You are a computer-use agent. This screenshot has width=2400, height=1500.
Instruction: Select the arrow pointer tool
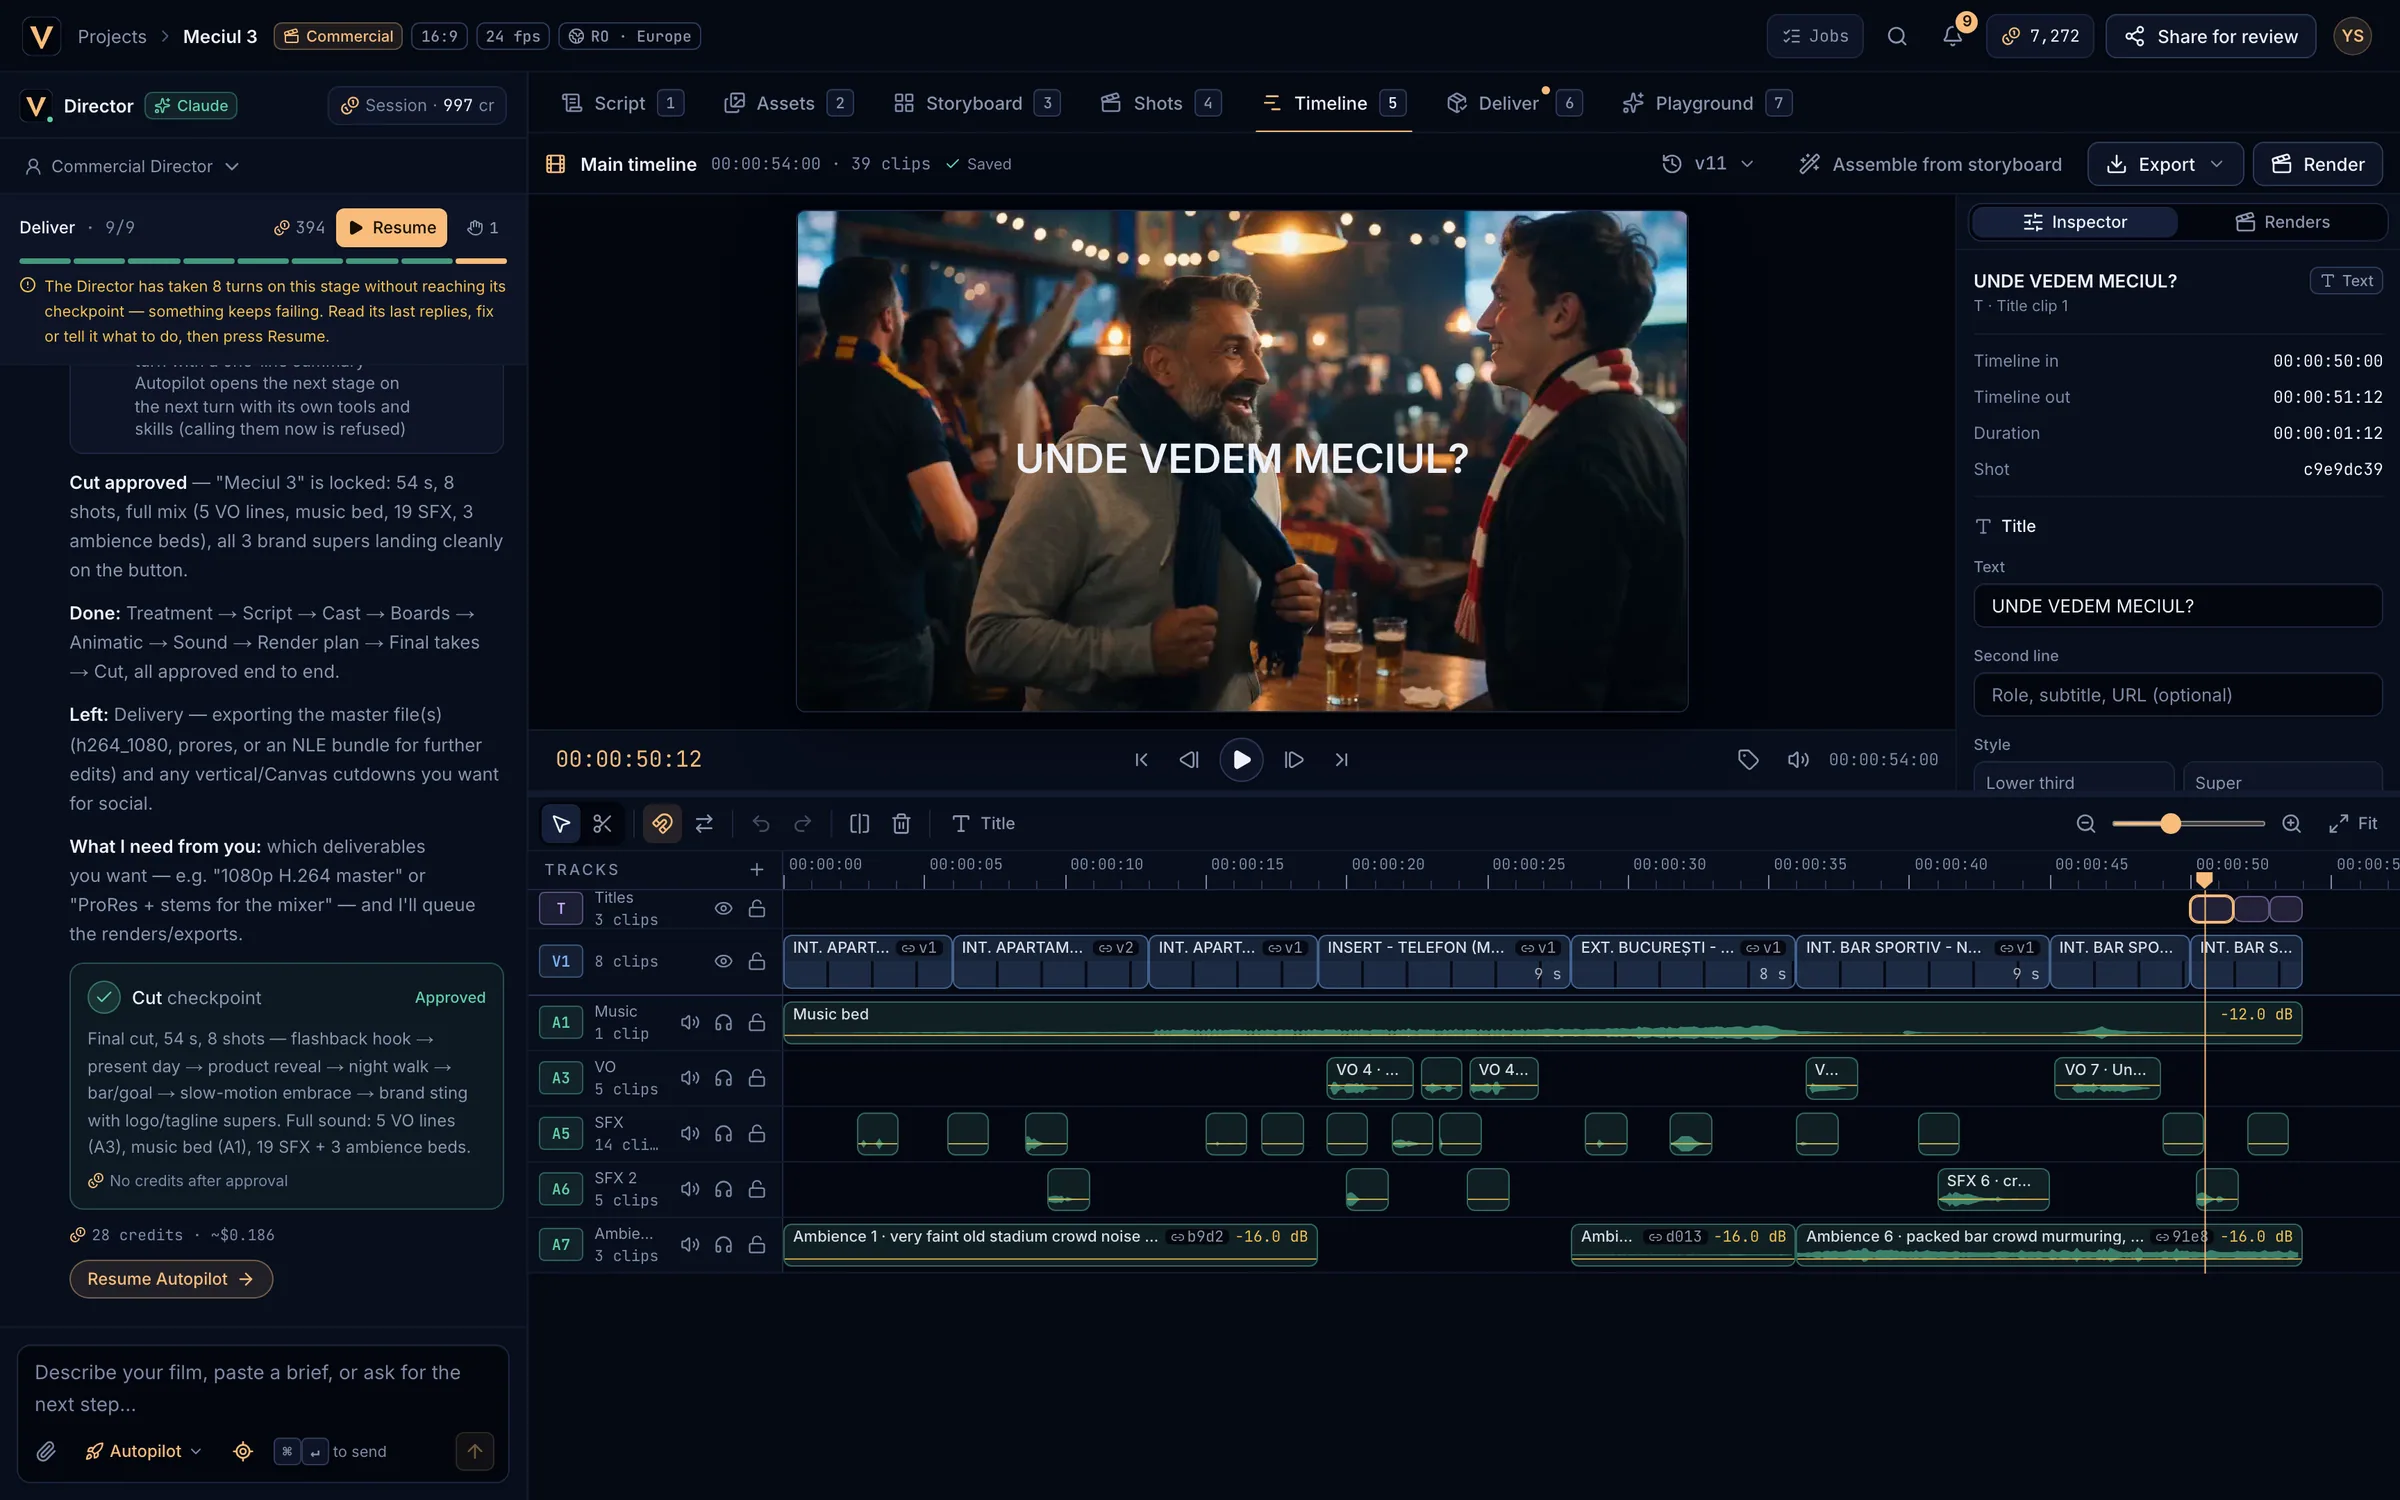560,823
